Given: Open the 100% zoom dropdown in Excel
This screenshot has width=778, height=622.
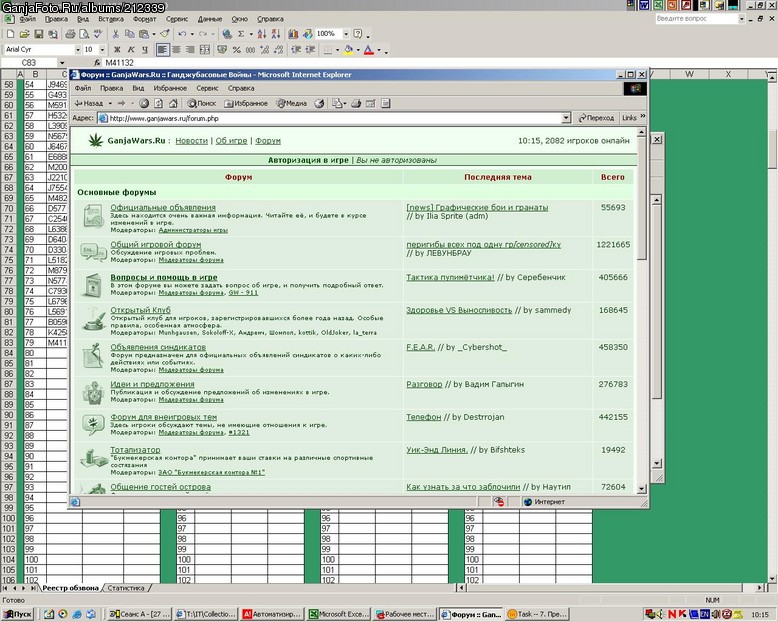Looking at the screenshot, I should pyautogui.click(x=346, y=34).
